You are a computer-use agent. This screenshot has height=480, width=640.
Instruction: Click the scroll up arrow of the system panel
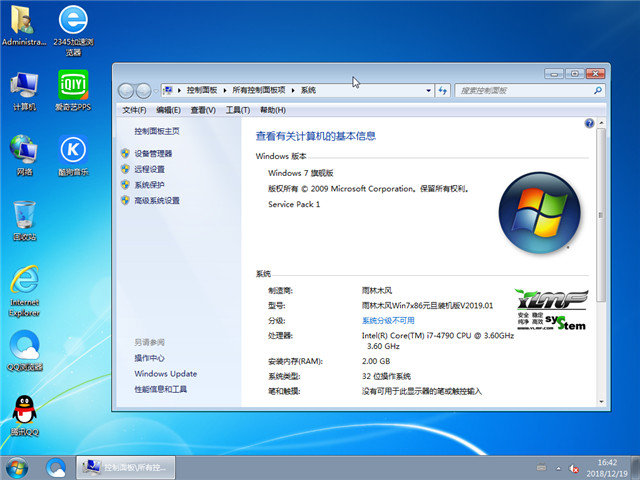pos(601,123)
